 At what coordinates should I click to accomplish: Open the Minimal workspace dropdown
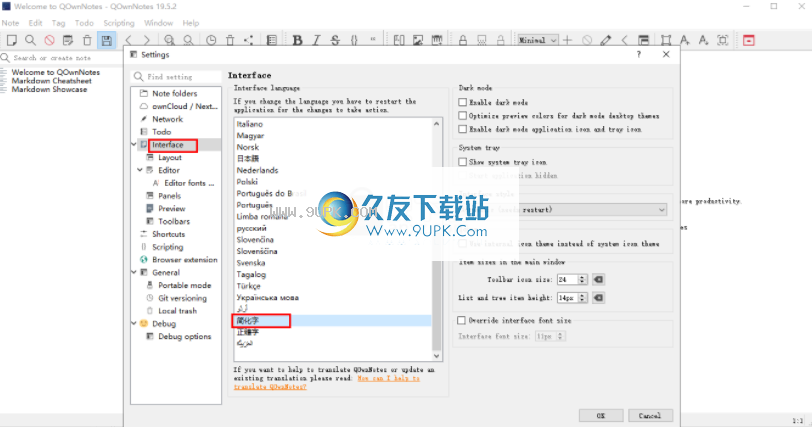point(538,40)
